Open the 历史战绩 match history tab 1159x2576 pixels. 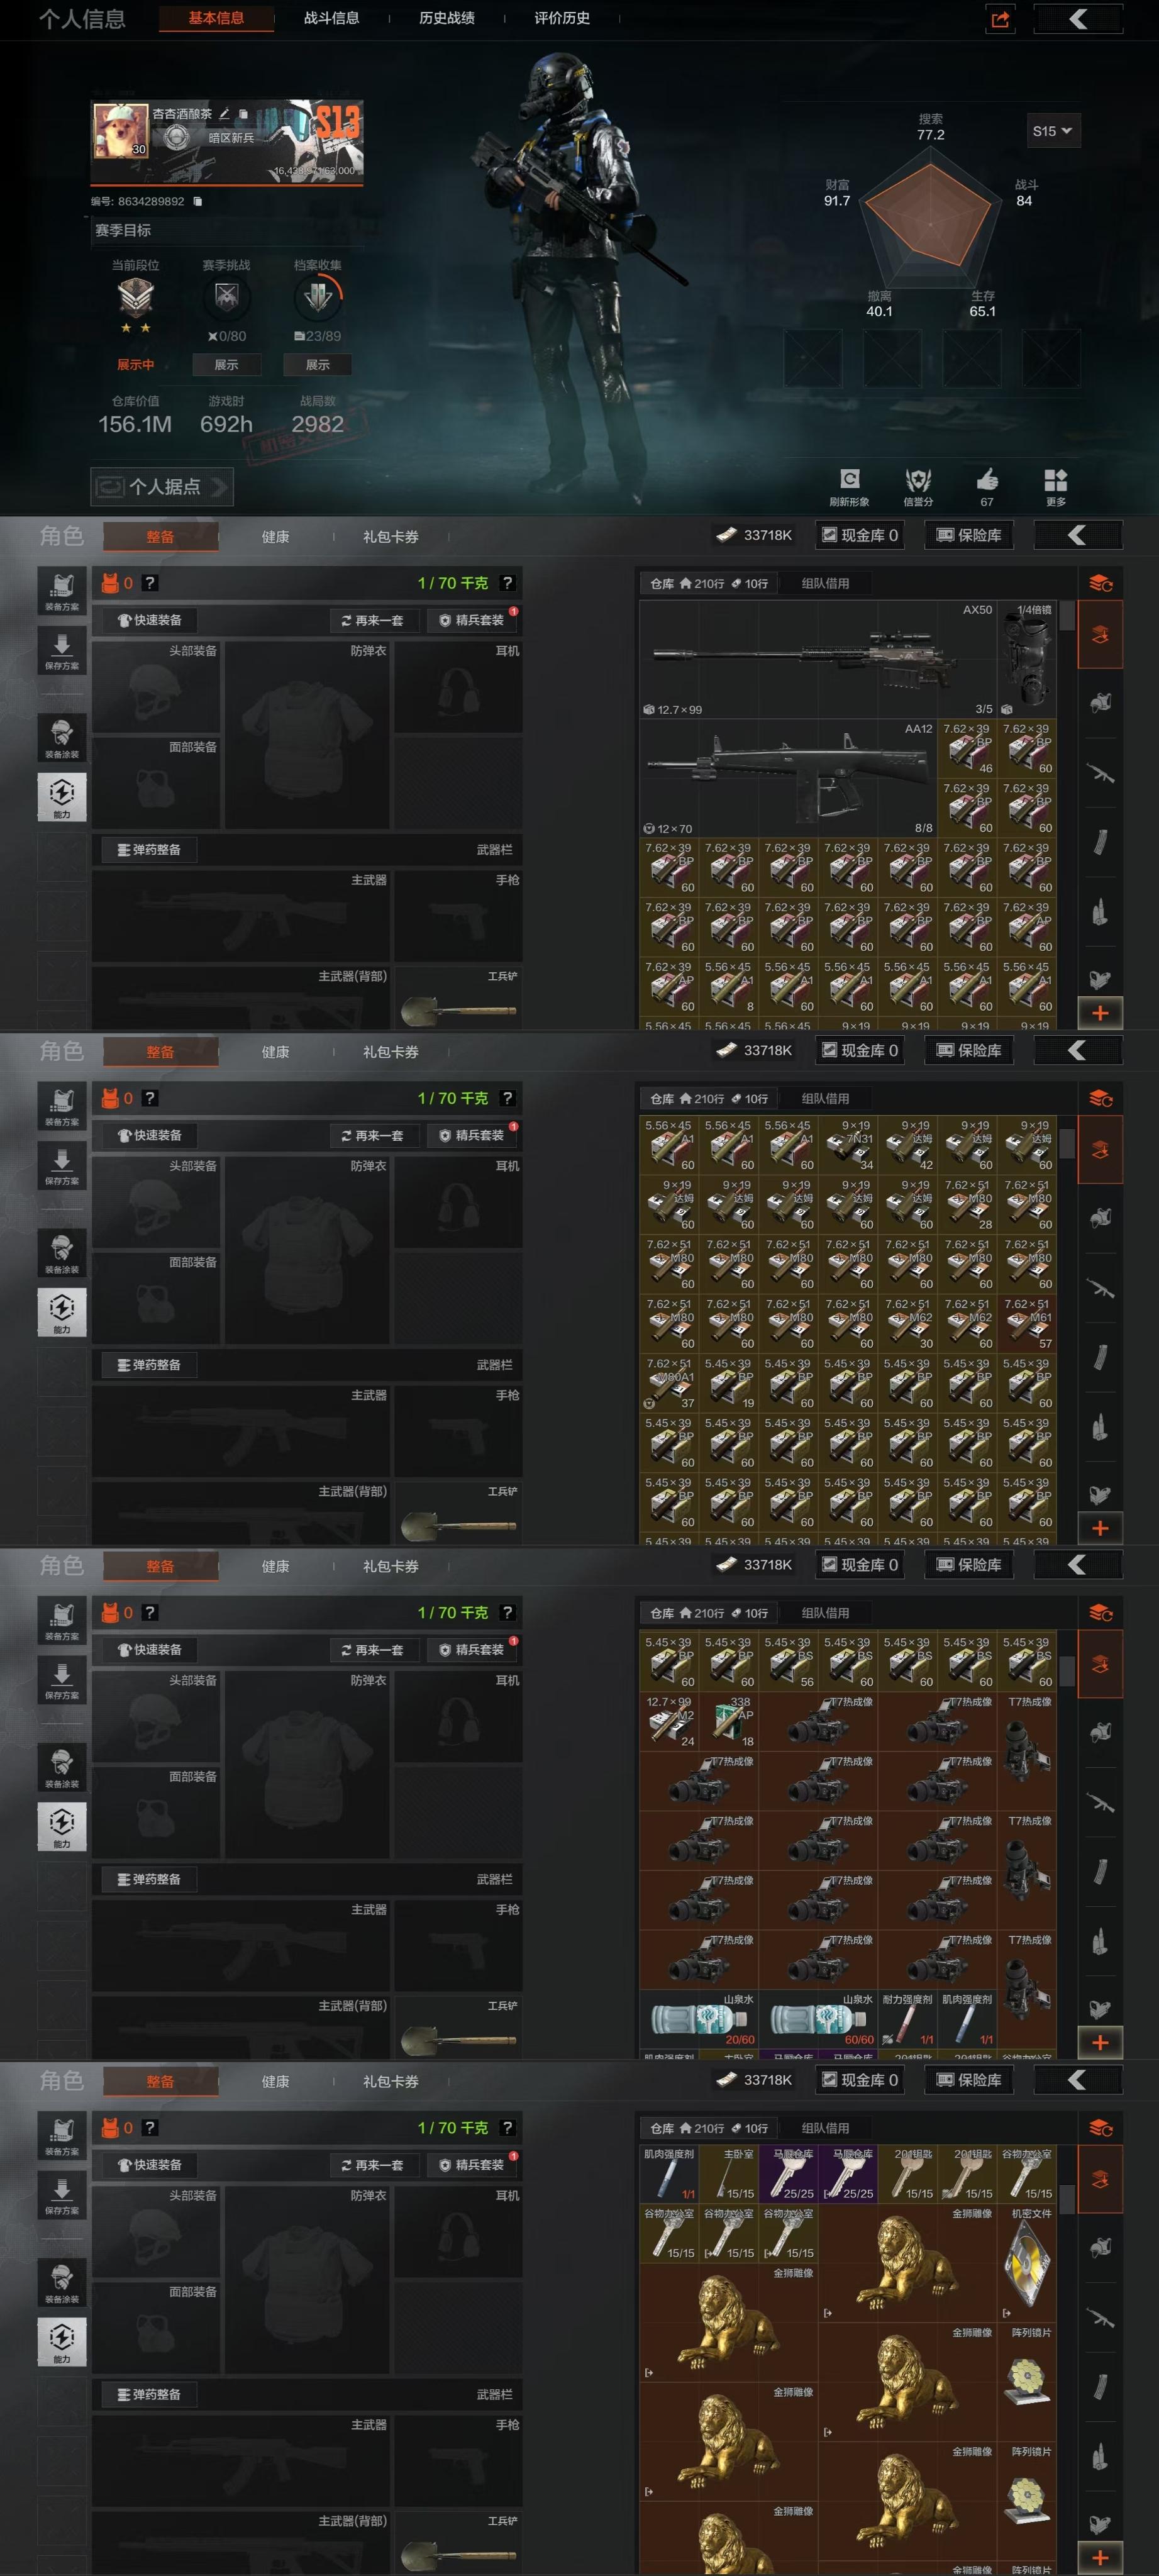point(446,18)
